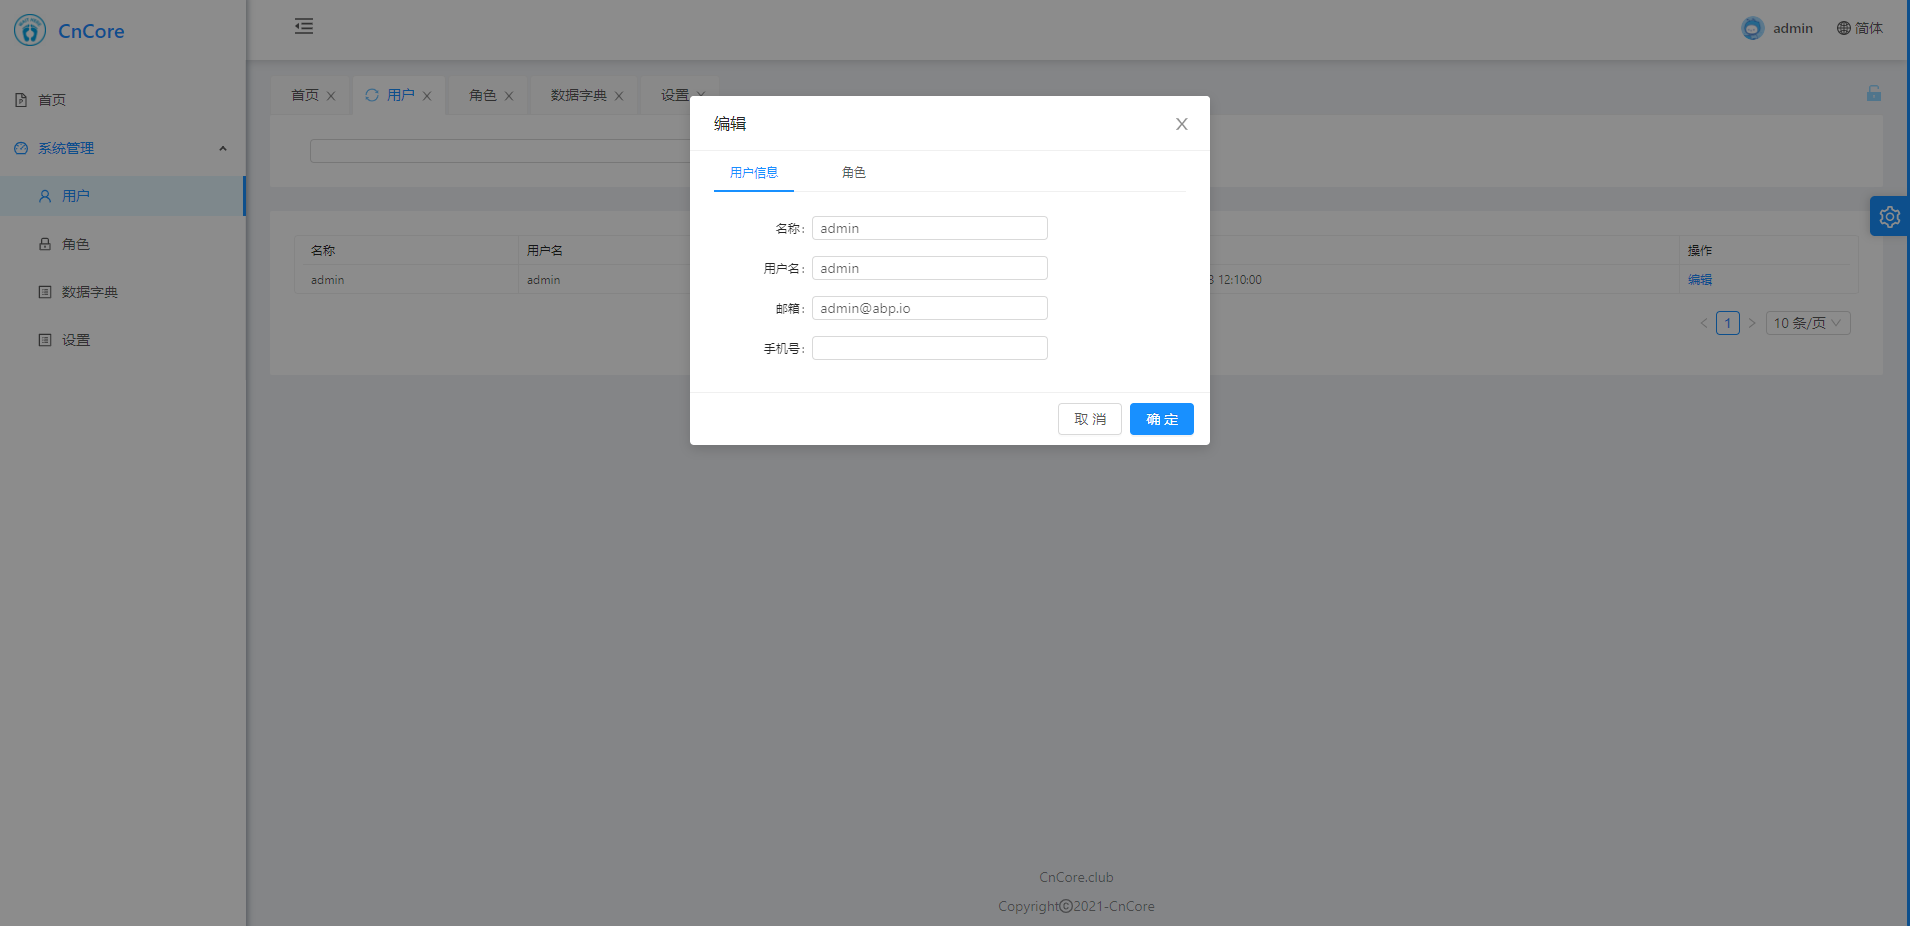Click the 取消 button
The image size is (1910, 926).
click(x=1089, y=419)
